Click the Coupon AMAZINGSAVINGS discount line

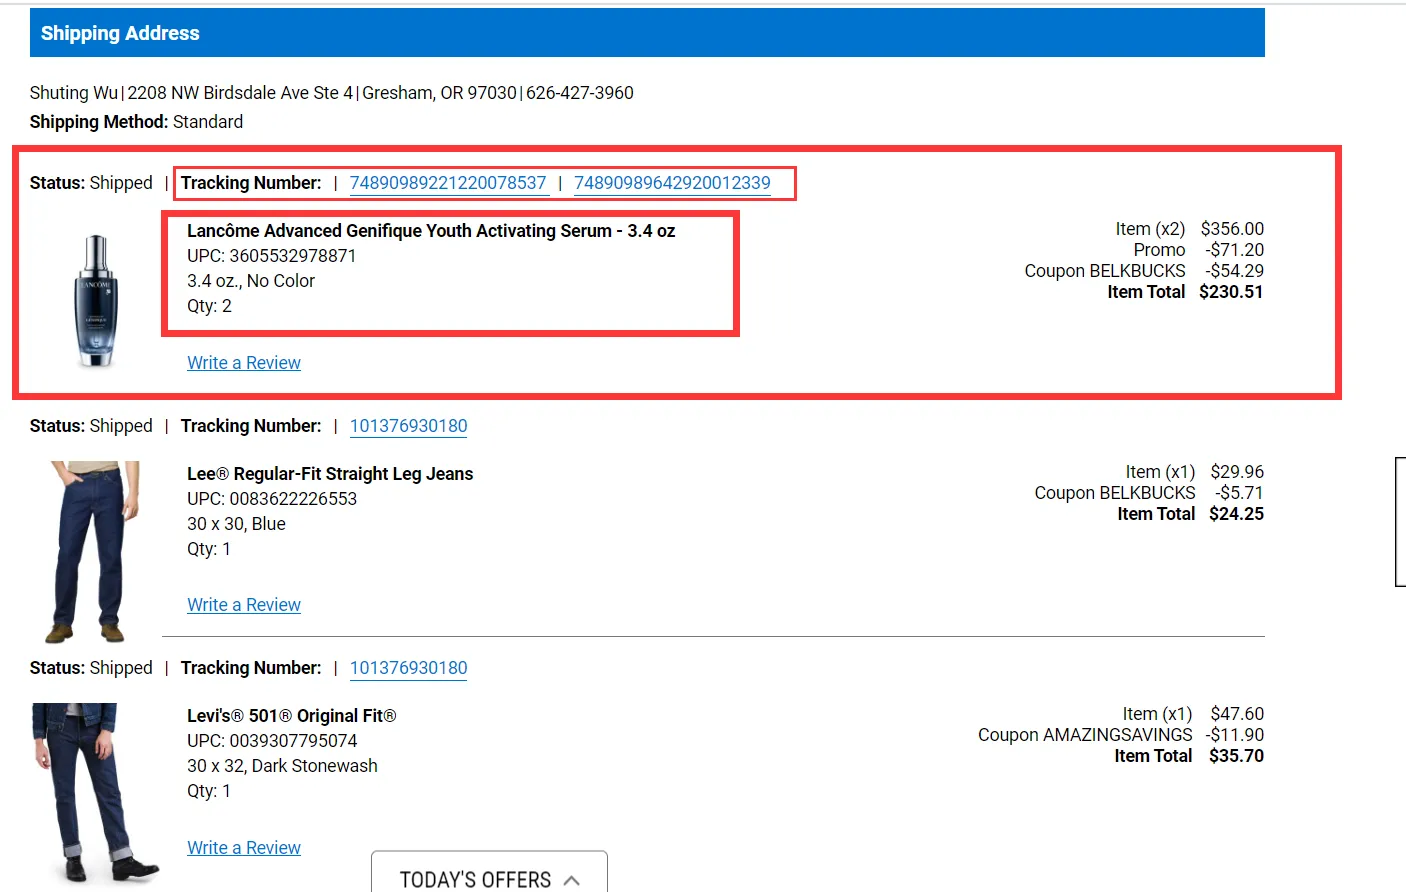(x=1120, y=735)
